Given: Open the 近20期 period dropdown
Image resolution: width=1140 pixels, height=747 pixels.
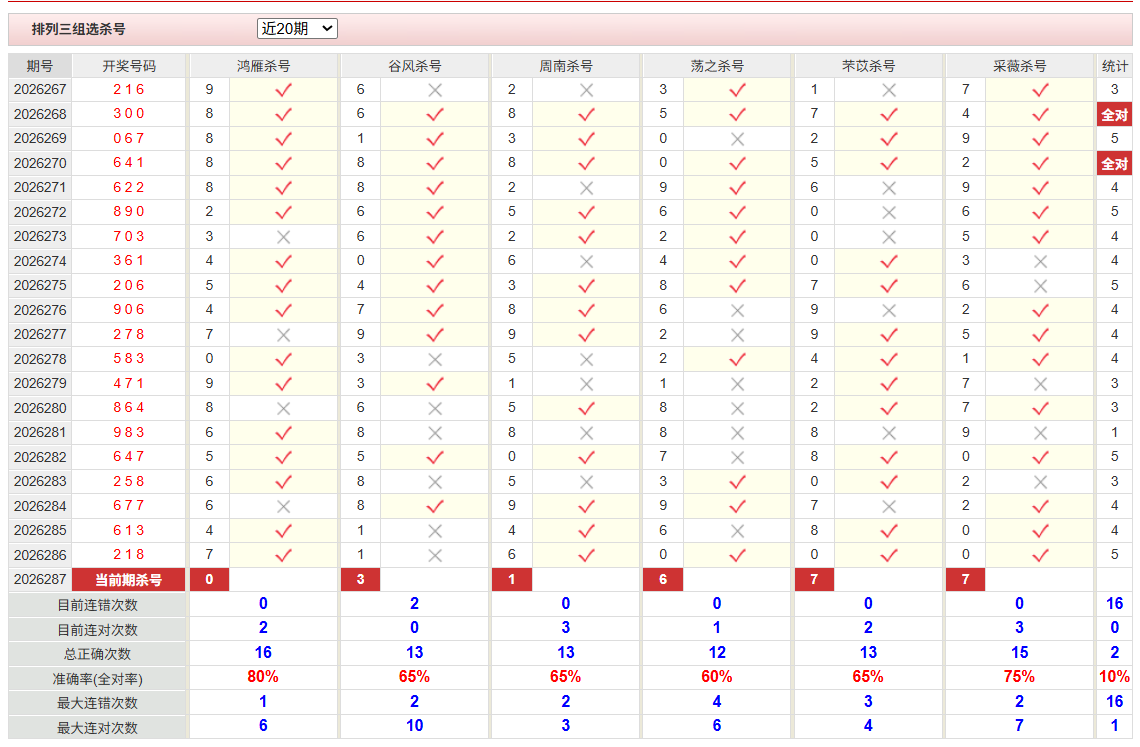Looking at the screenshot, I should pyautogui.click(x=297, y=28).
